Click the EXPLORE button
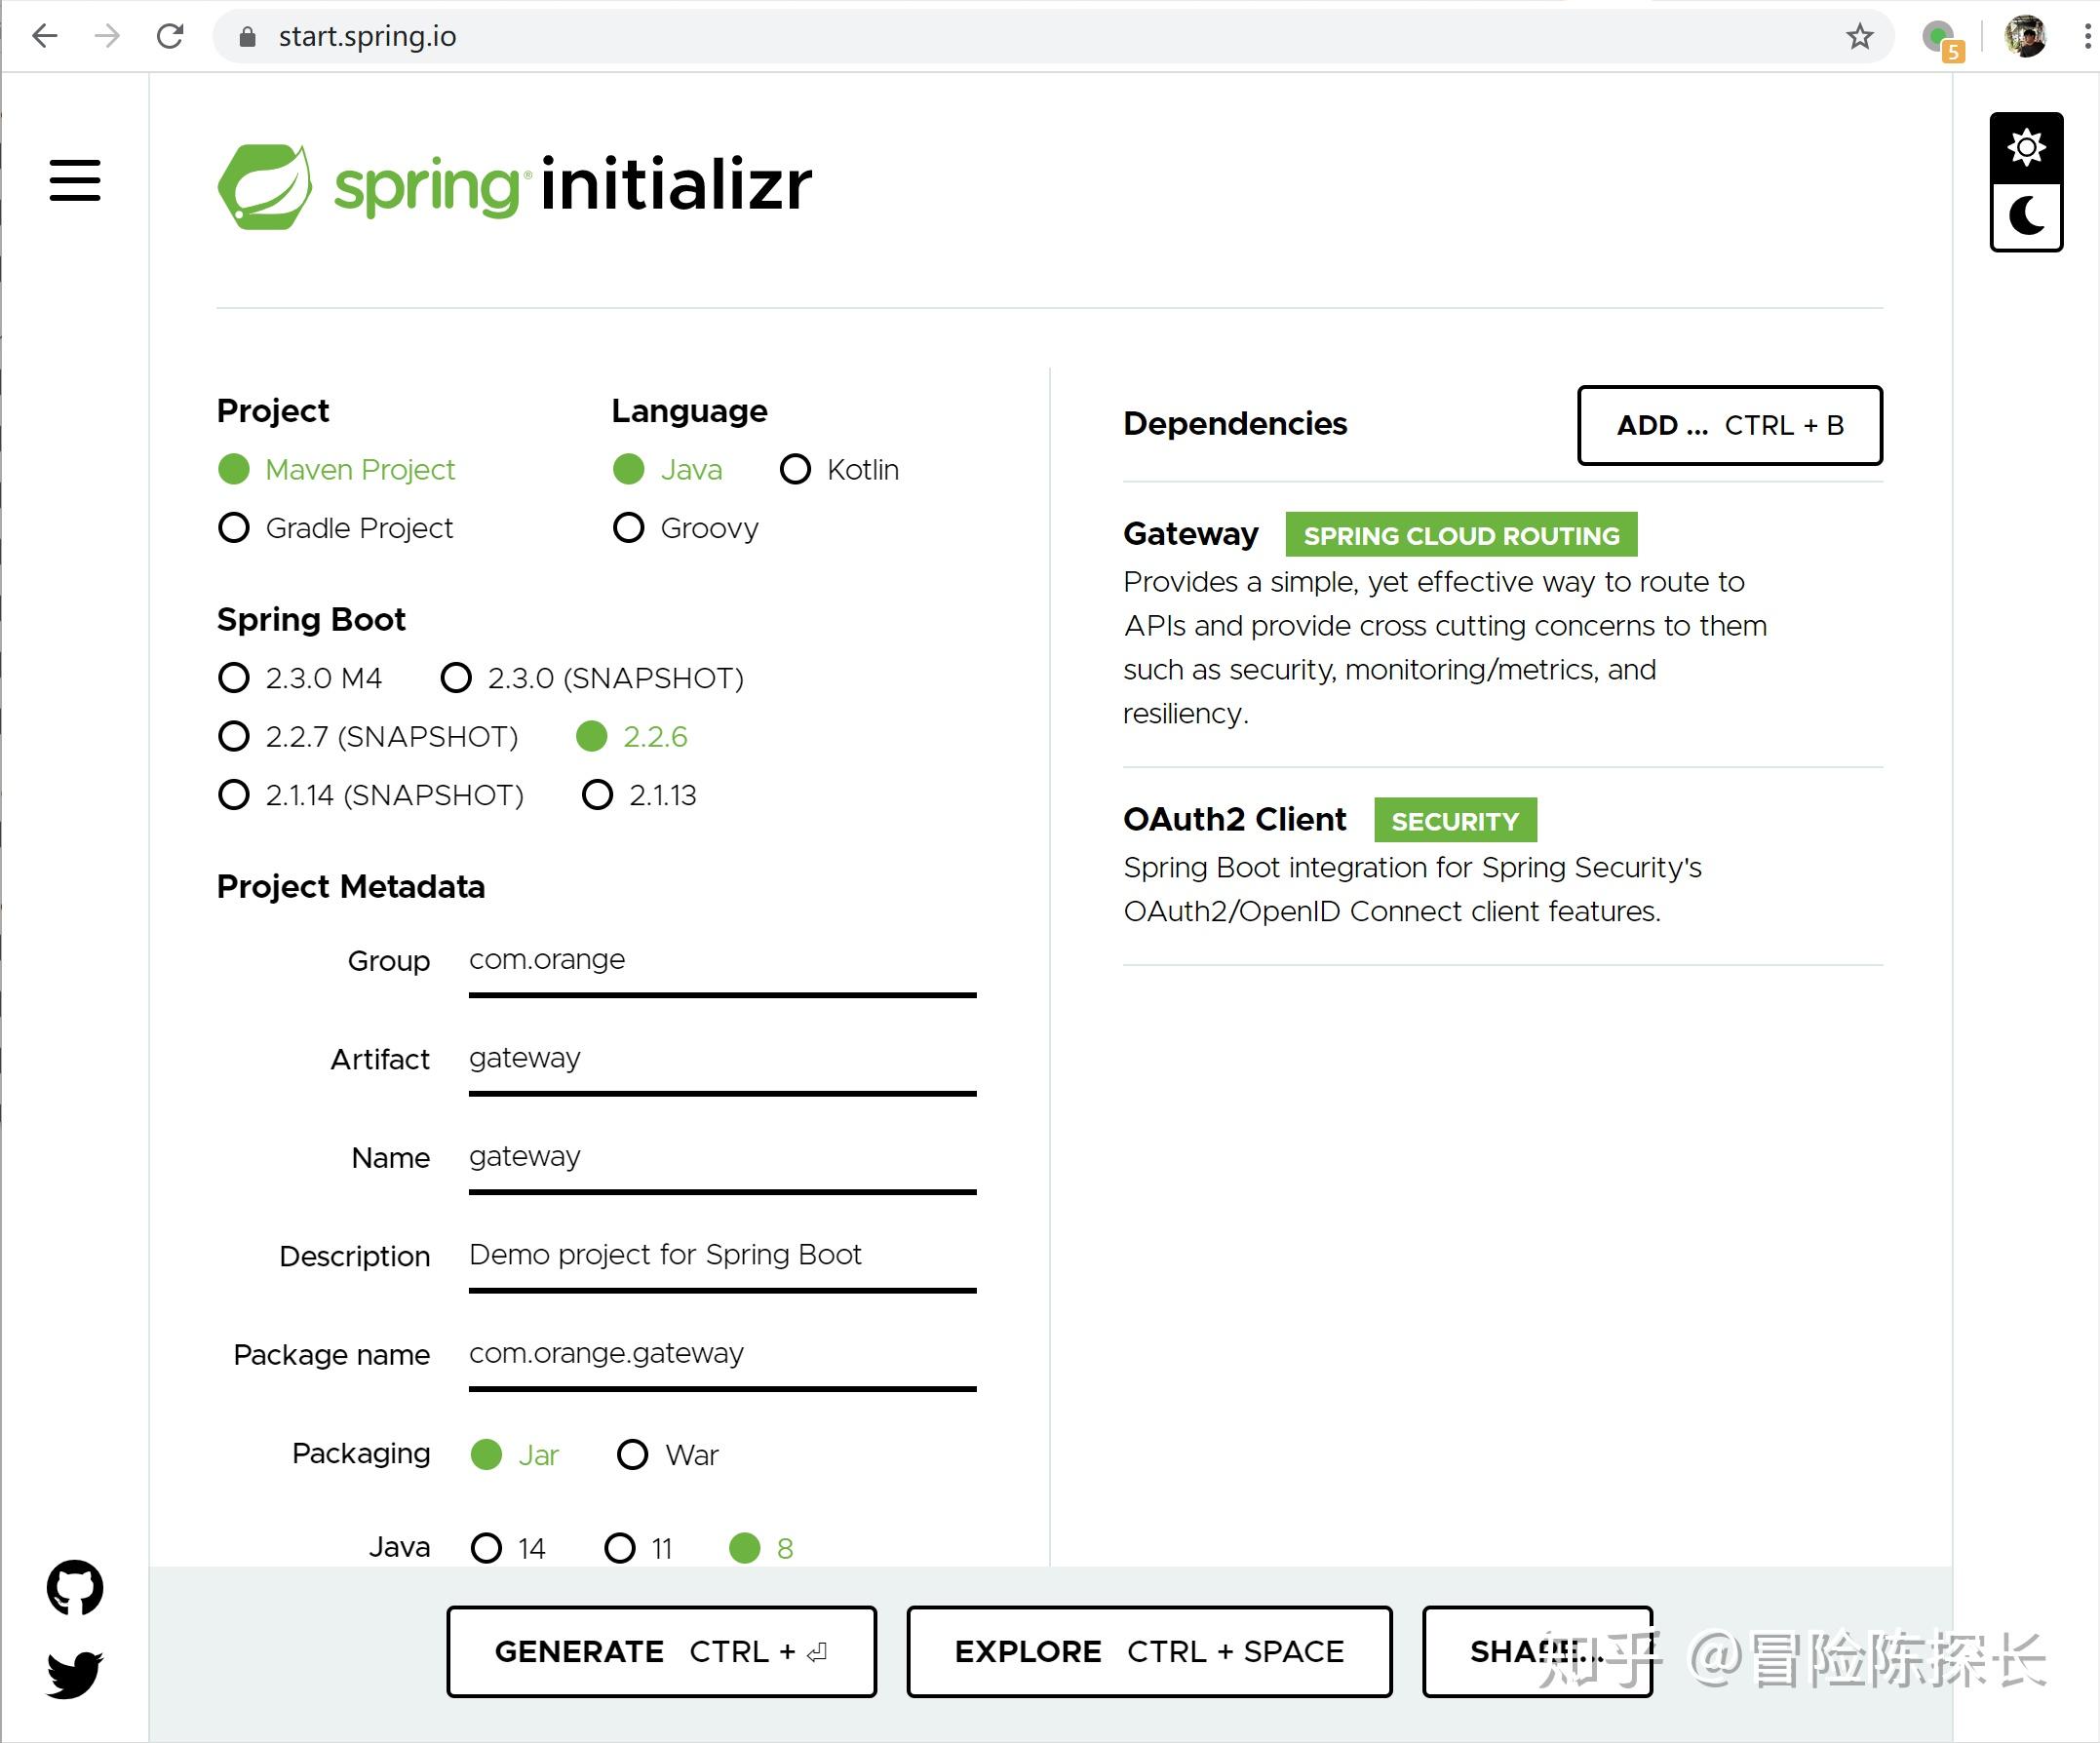Screen dimensions: 2100x1743 point(1148,1651)
